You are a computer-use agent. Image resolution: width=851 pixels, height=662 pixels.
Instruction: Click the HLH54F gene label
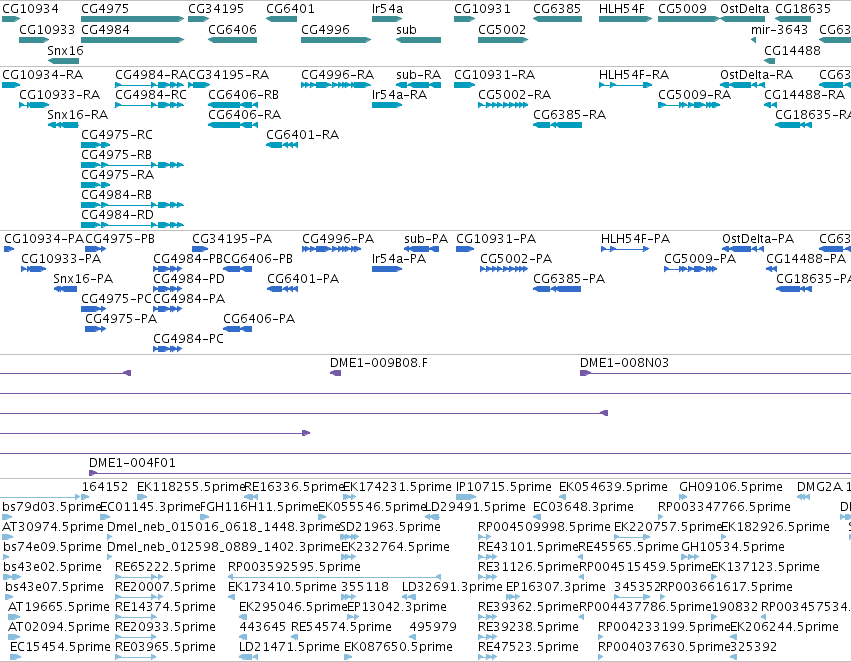pyautogui.click(x=622, y=9)
